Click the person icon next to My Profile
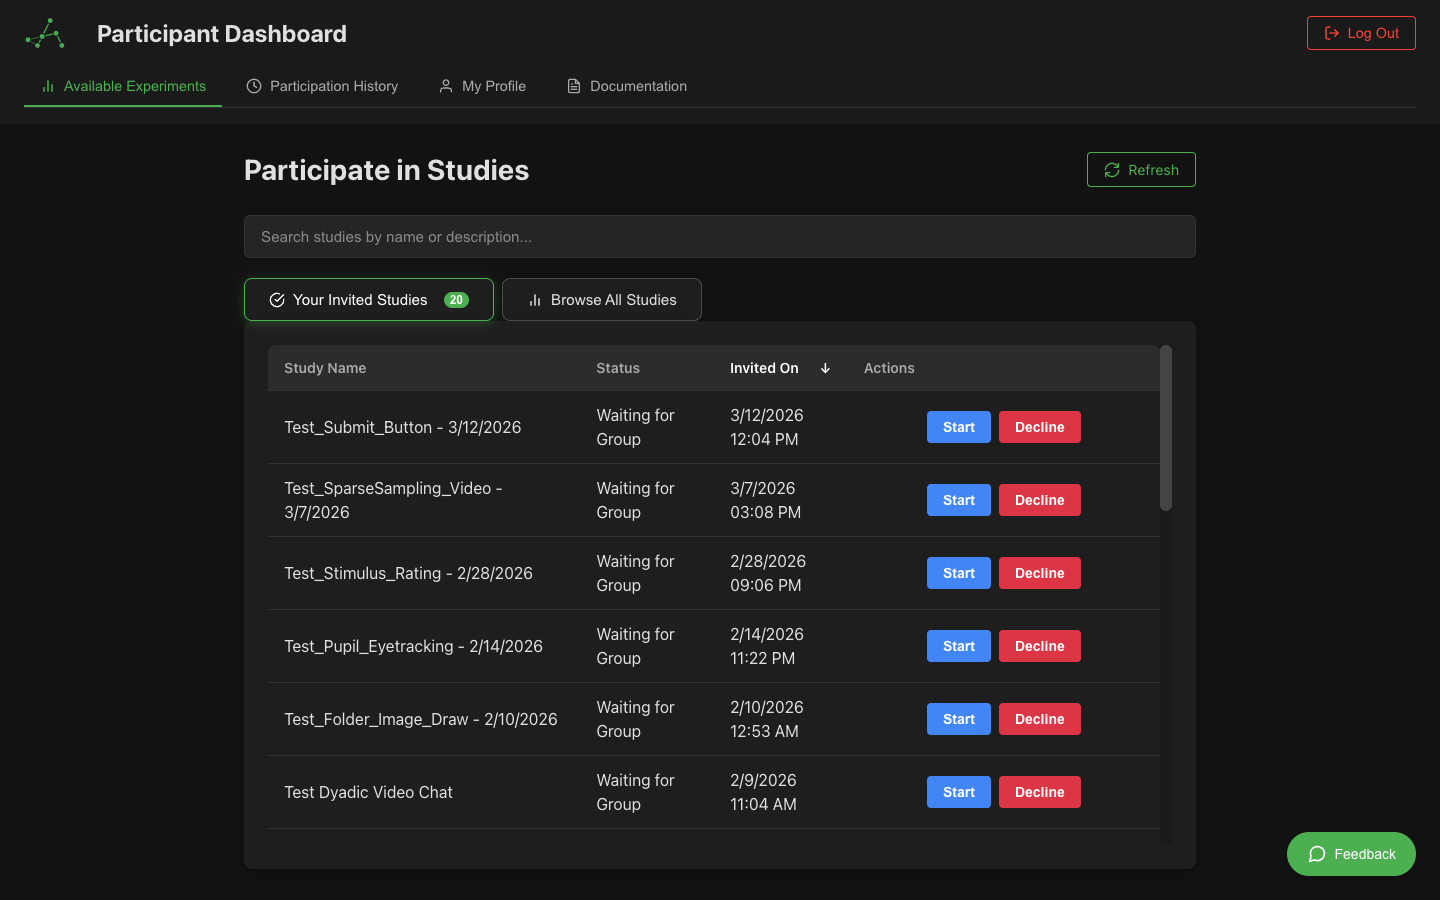 (446, 86)
